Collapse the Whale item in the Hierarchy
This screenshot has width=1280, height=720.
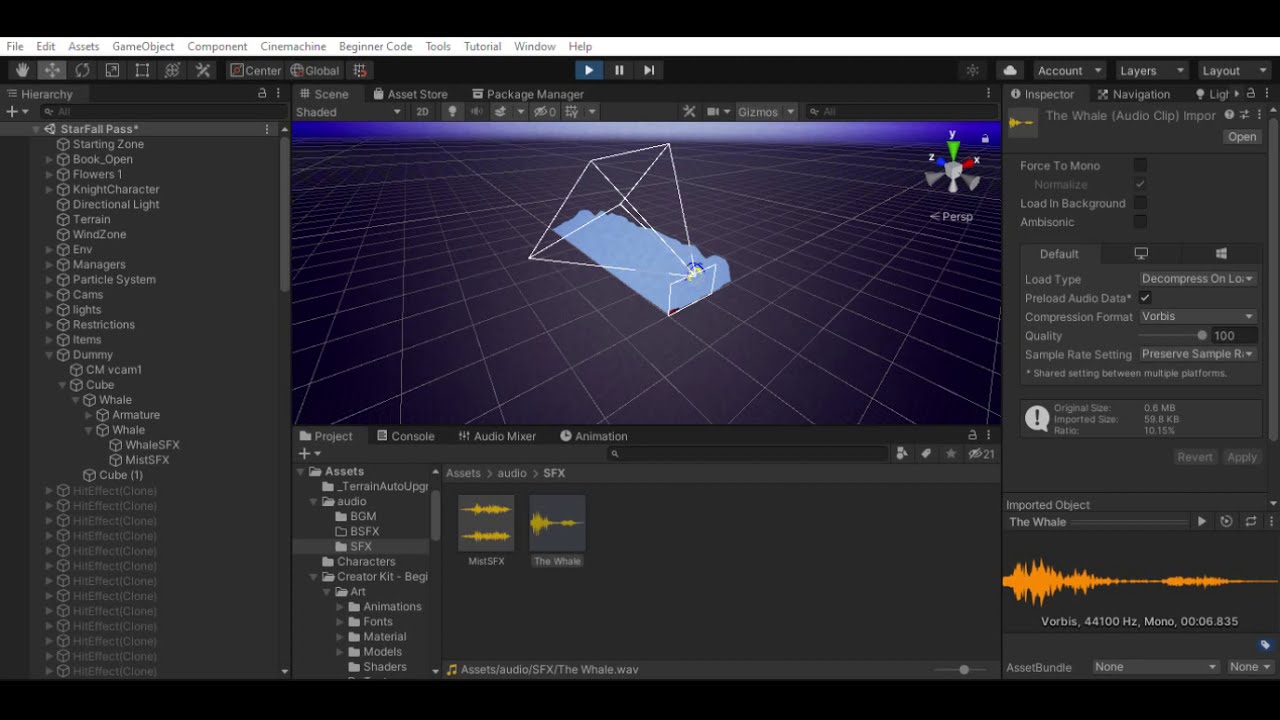(75, 399)
